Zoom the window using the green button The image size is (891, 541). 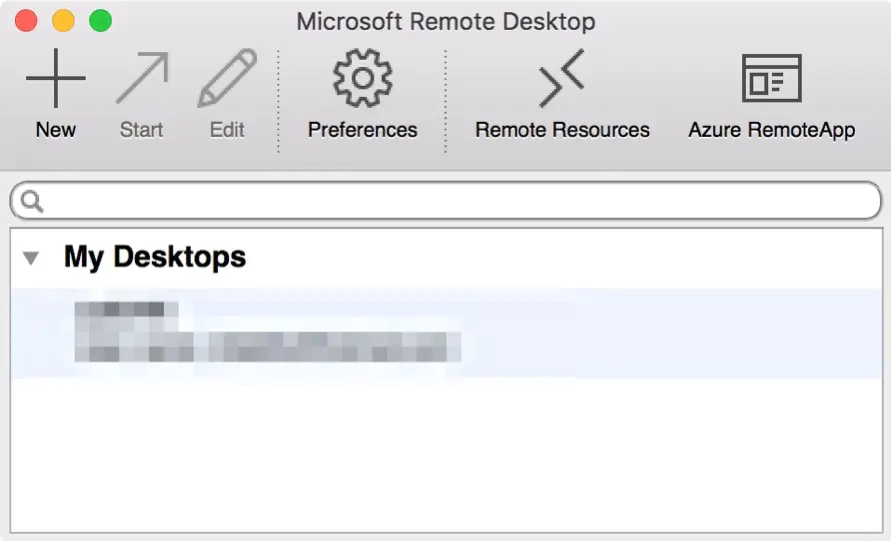pyautogui.click(x=101, y=20)
